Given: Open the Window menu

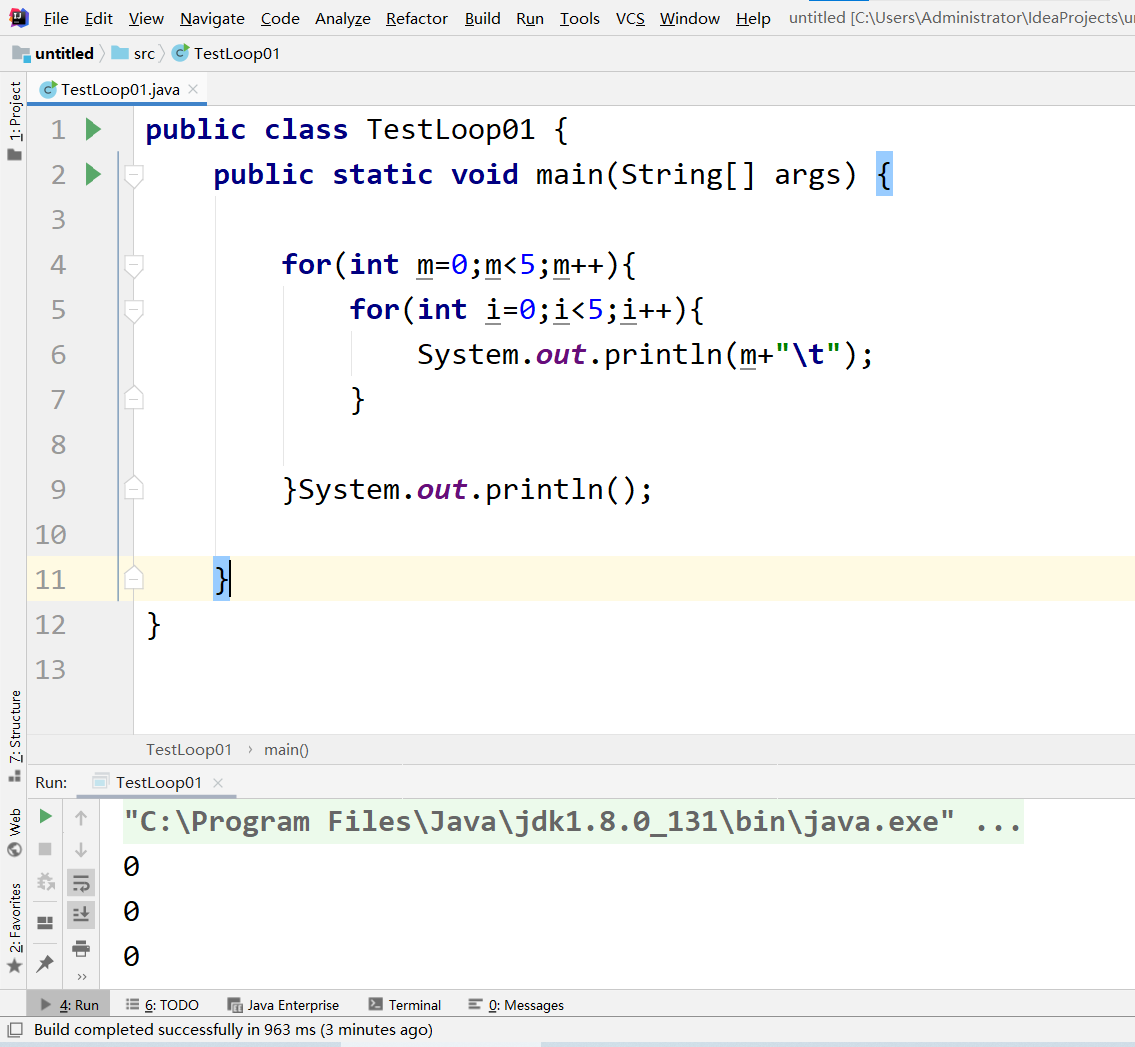Looking at the screenshot, I should pyautogui.click(x=690, y=18).
